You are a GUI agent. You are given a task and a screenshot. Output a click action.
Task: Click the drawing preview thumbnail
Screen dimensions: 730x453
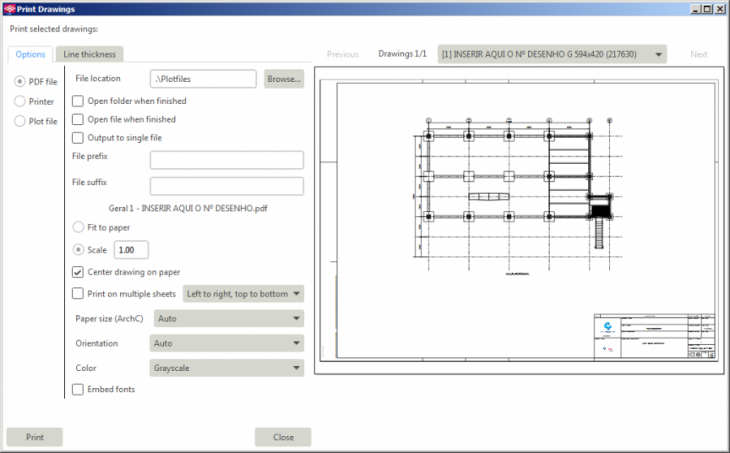(x=519, y=220)
